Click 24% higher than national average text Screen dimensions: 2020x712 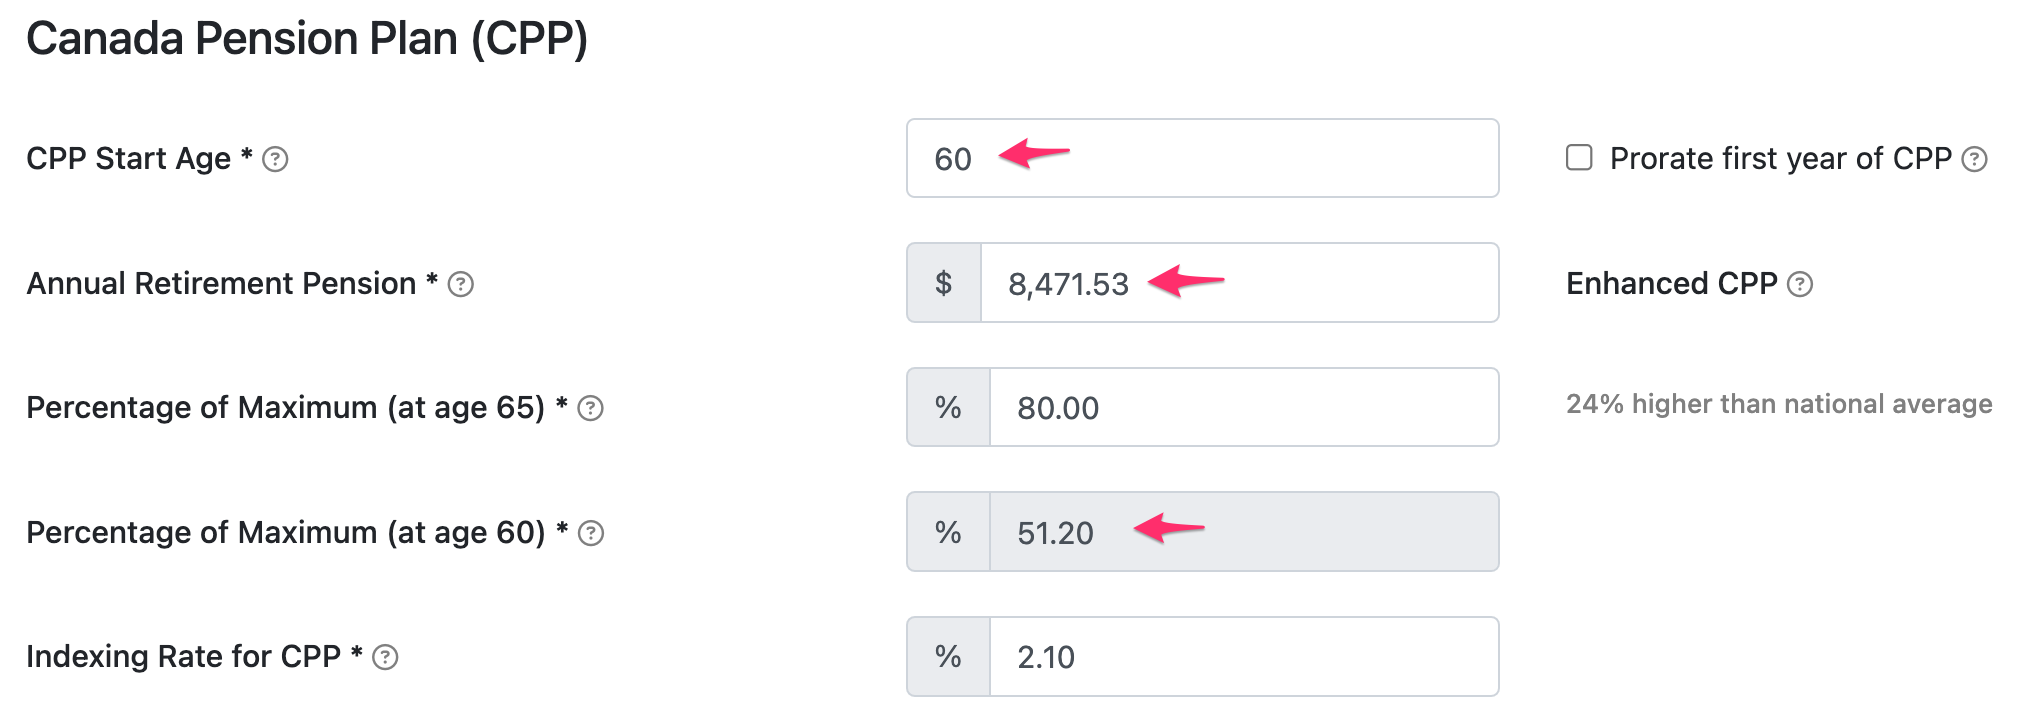[x=1779, y=404]
